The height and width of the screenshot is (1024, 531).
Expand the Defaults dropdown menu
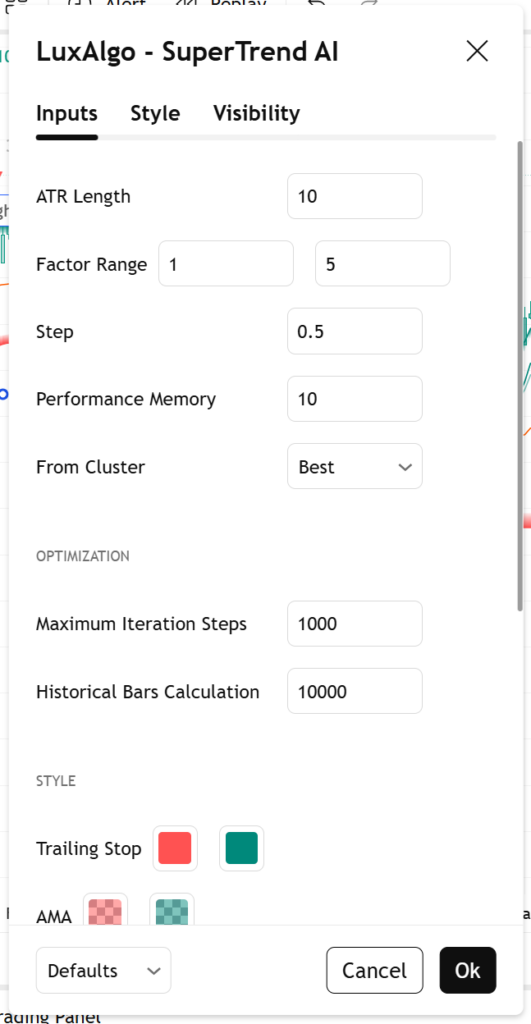click(x=103, y=970)
